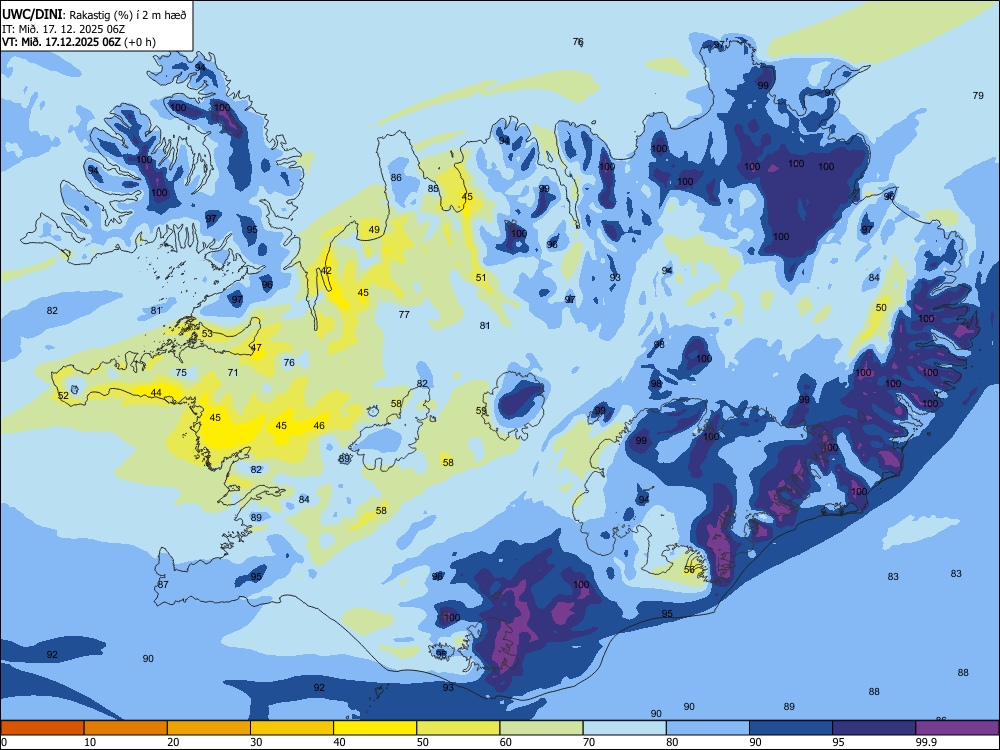Click the 52 humidity value on the map
1000x750 pixels.
click(x=63, y=396)
